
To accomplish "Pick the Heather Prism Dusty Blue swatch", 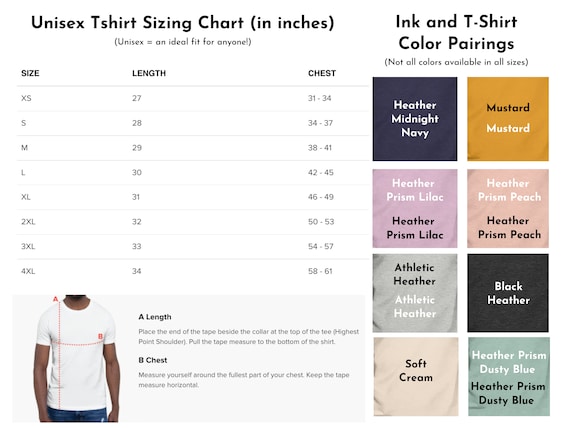I will coord(509,377).
